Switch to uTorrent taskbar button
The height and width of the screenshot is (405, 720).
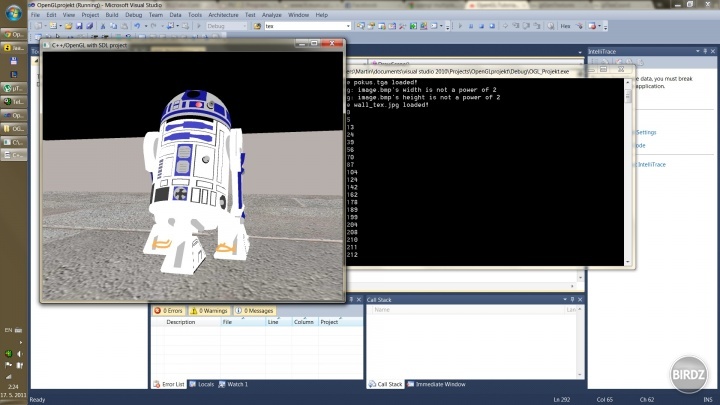[x=14, y=88]
